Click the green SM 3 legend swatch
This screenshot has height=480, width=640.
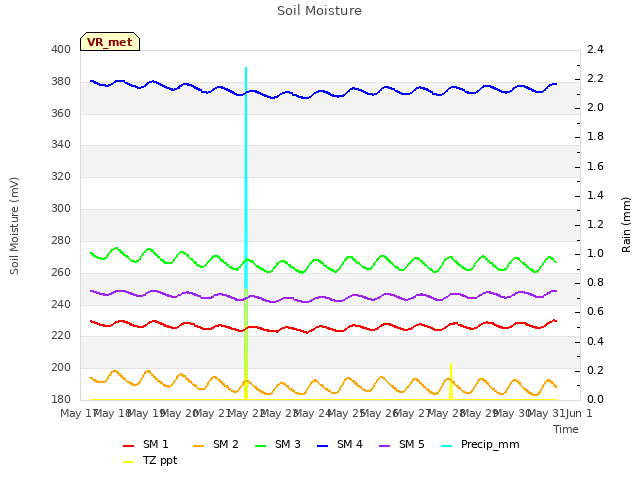tap(260, 446)
